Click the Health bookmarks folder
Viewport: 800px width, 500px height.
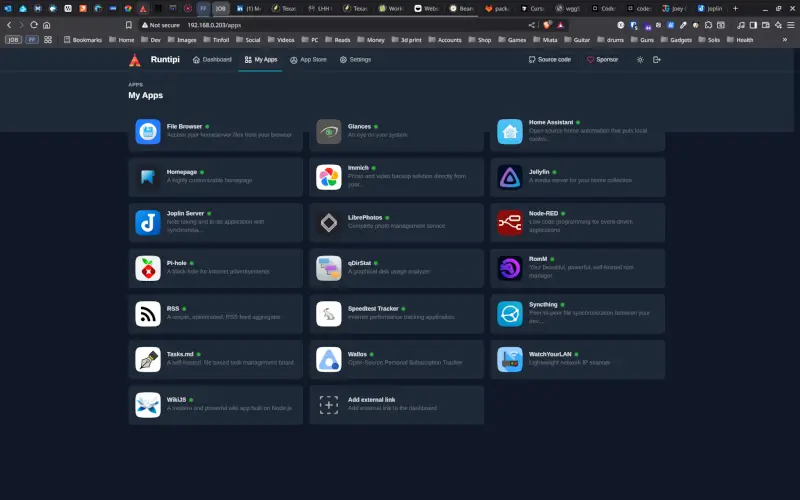tap(740, 40)
